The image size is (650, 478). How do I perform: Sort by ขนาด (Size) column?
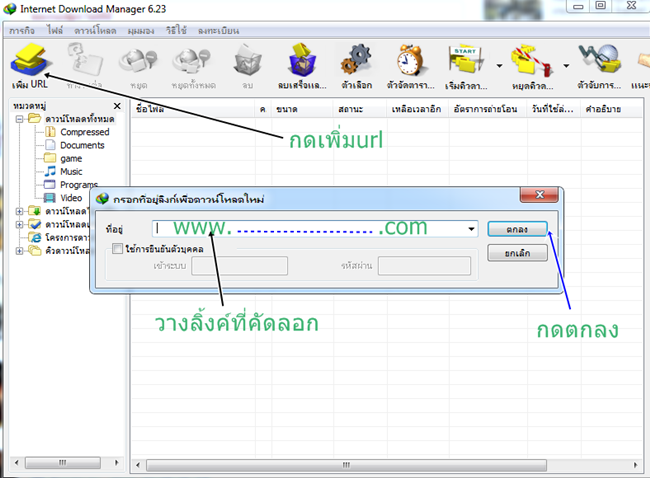[303, 109]
